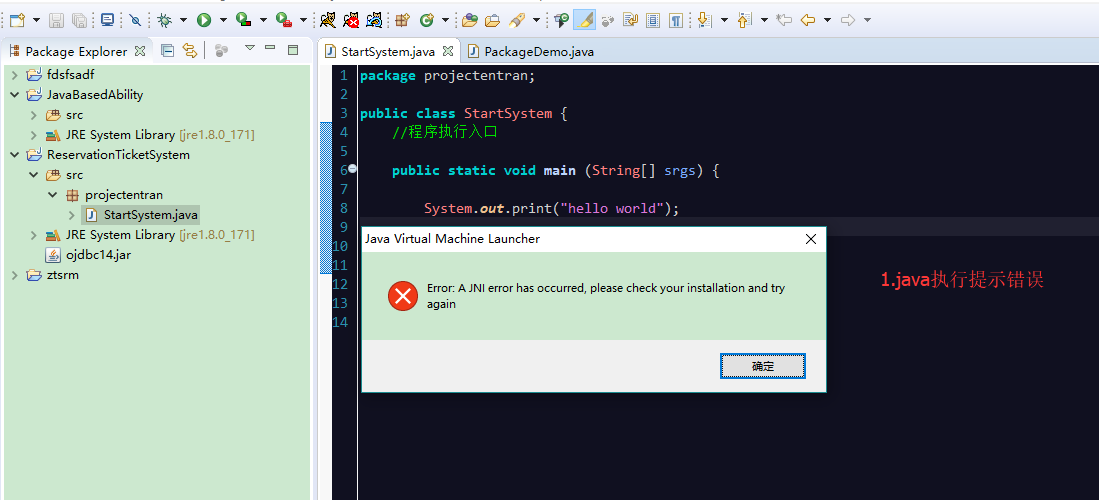This screenshot has height=500, width=1099.
Task: Click Collapse All in Package Explorer
Action: click(x=167, y=50)
